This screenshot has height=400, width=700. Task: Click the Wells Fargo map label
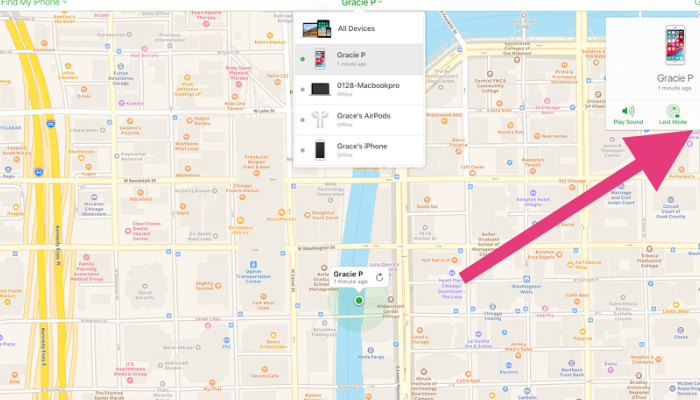click(371, 354)
